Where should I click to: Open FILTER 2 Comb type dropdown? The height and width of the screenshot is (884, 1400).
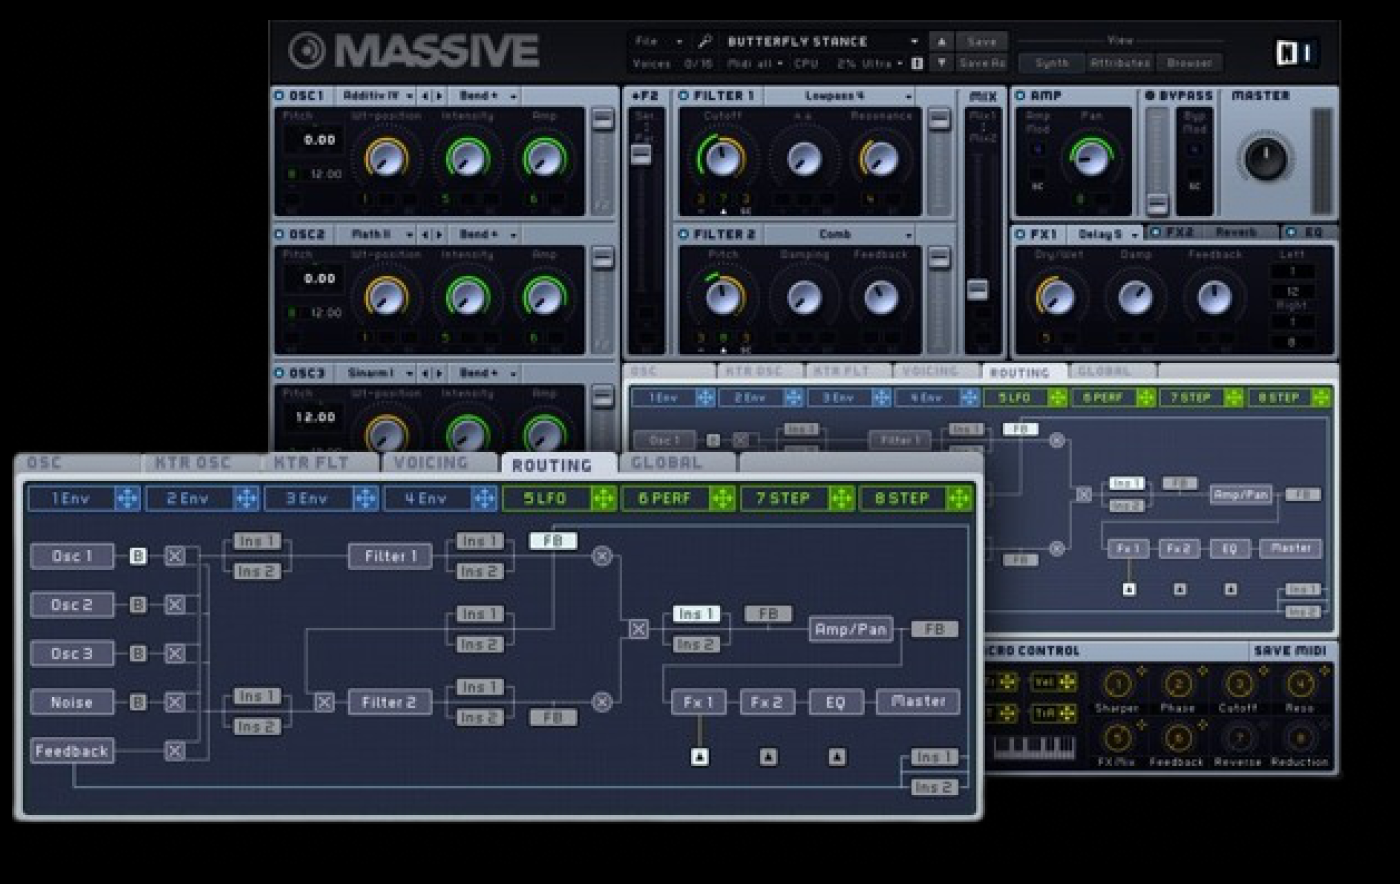point(839,235)
